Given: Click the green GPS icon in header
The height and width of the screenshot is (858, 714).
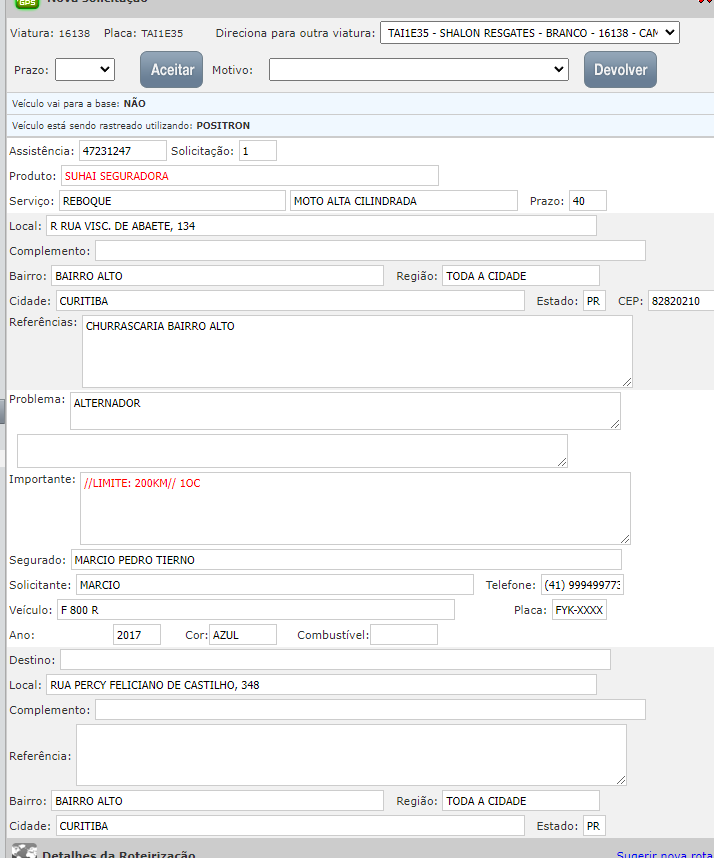Looking at the screenshot, I should click(26, 3).
